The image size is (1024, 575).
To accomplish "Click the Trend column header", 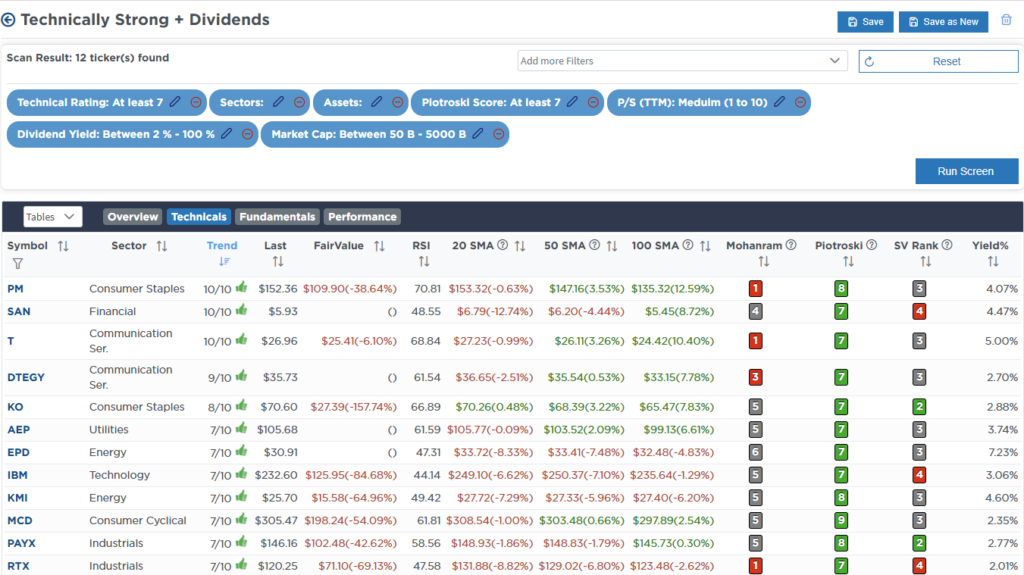I will coord(222,246).
